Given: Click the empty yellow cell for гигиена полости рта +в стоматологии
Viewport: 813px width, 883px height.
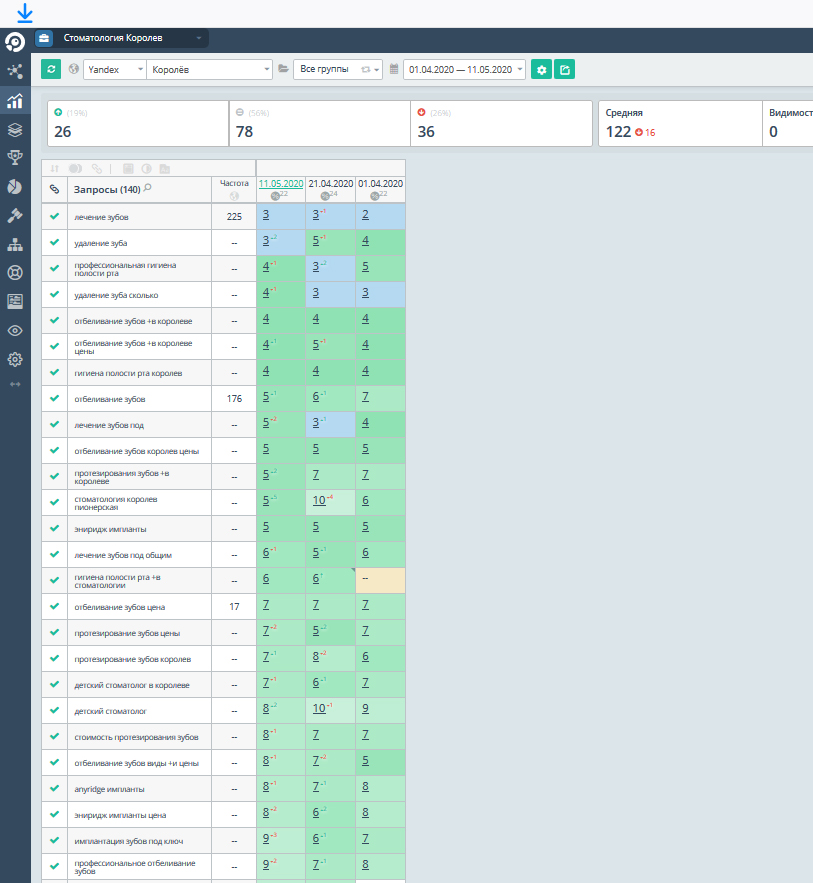Looking at the screenshot, I should (381, 581).
